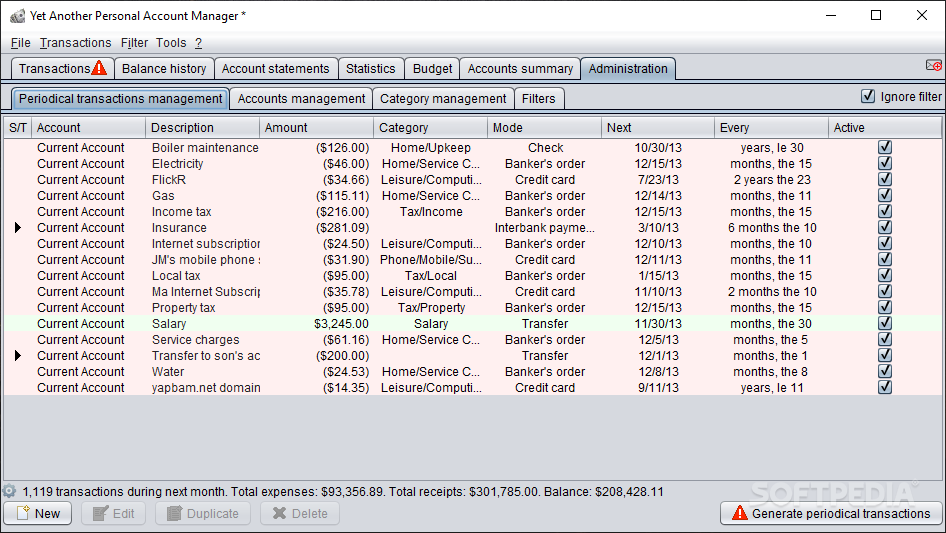
Task: Click the mail alert icon at top right
Action: [x=933, y=65]
